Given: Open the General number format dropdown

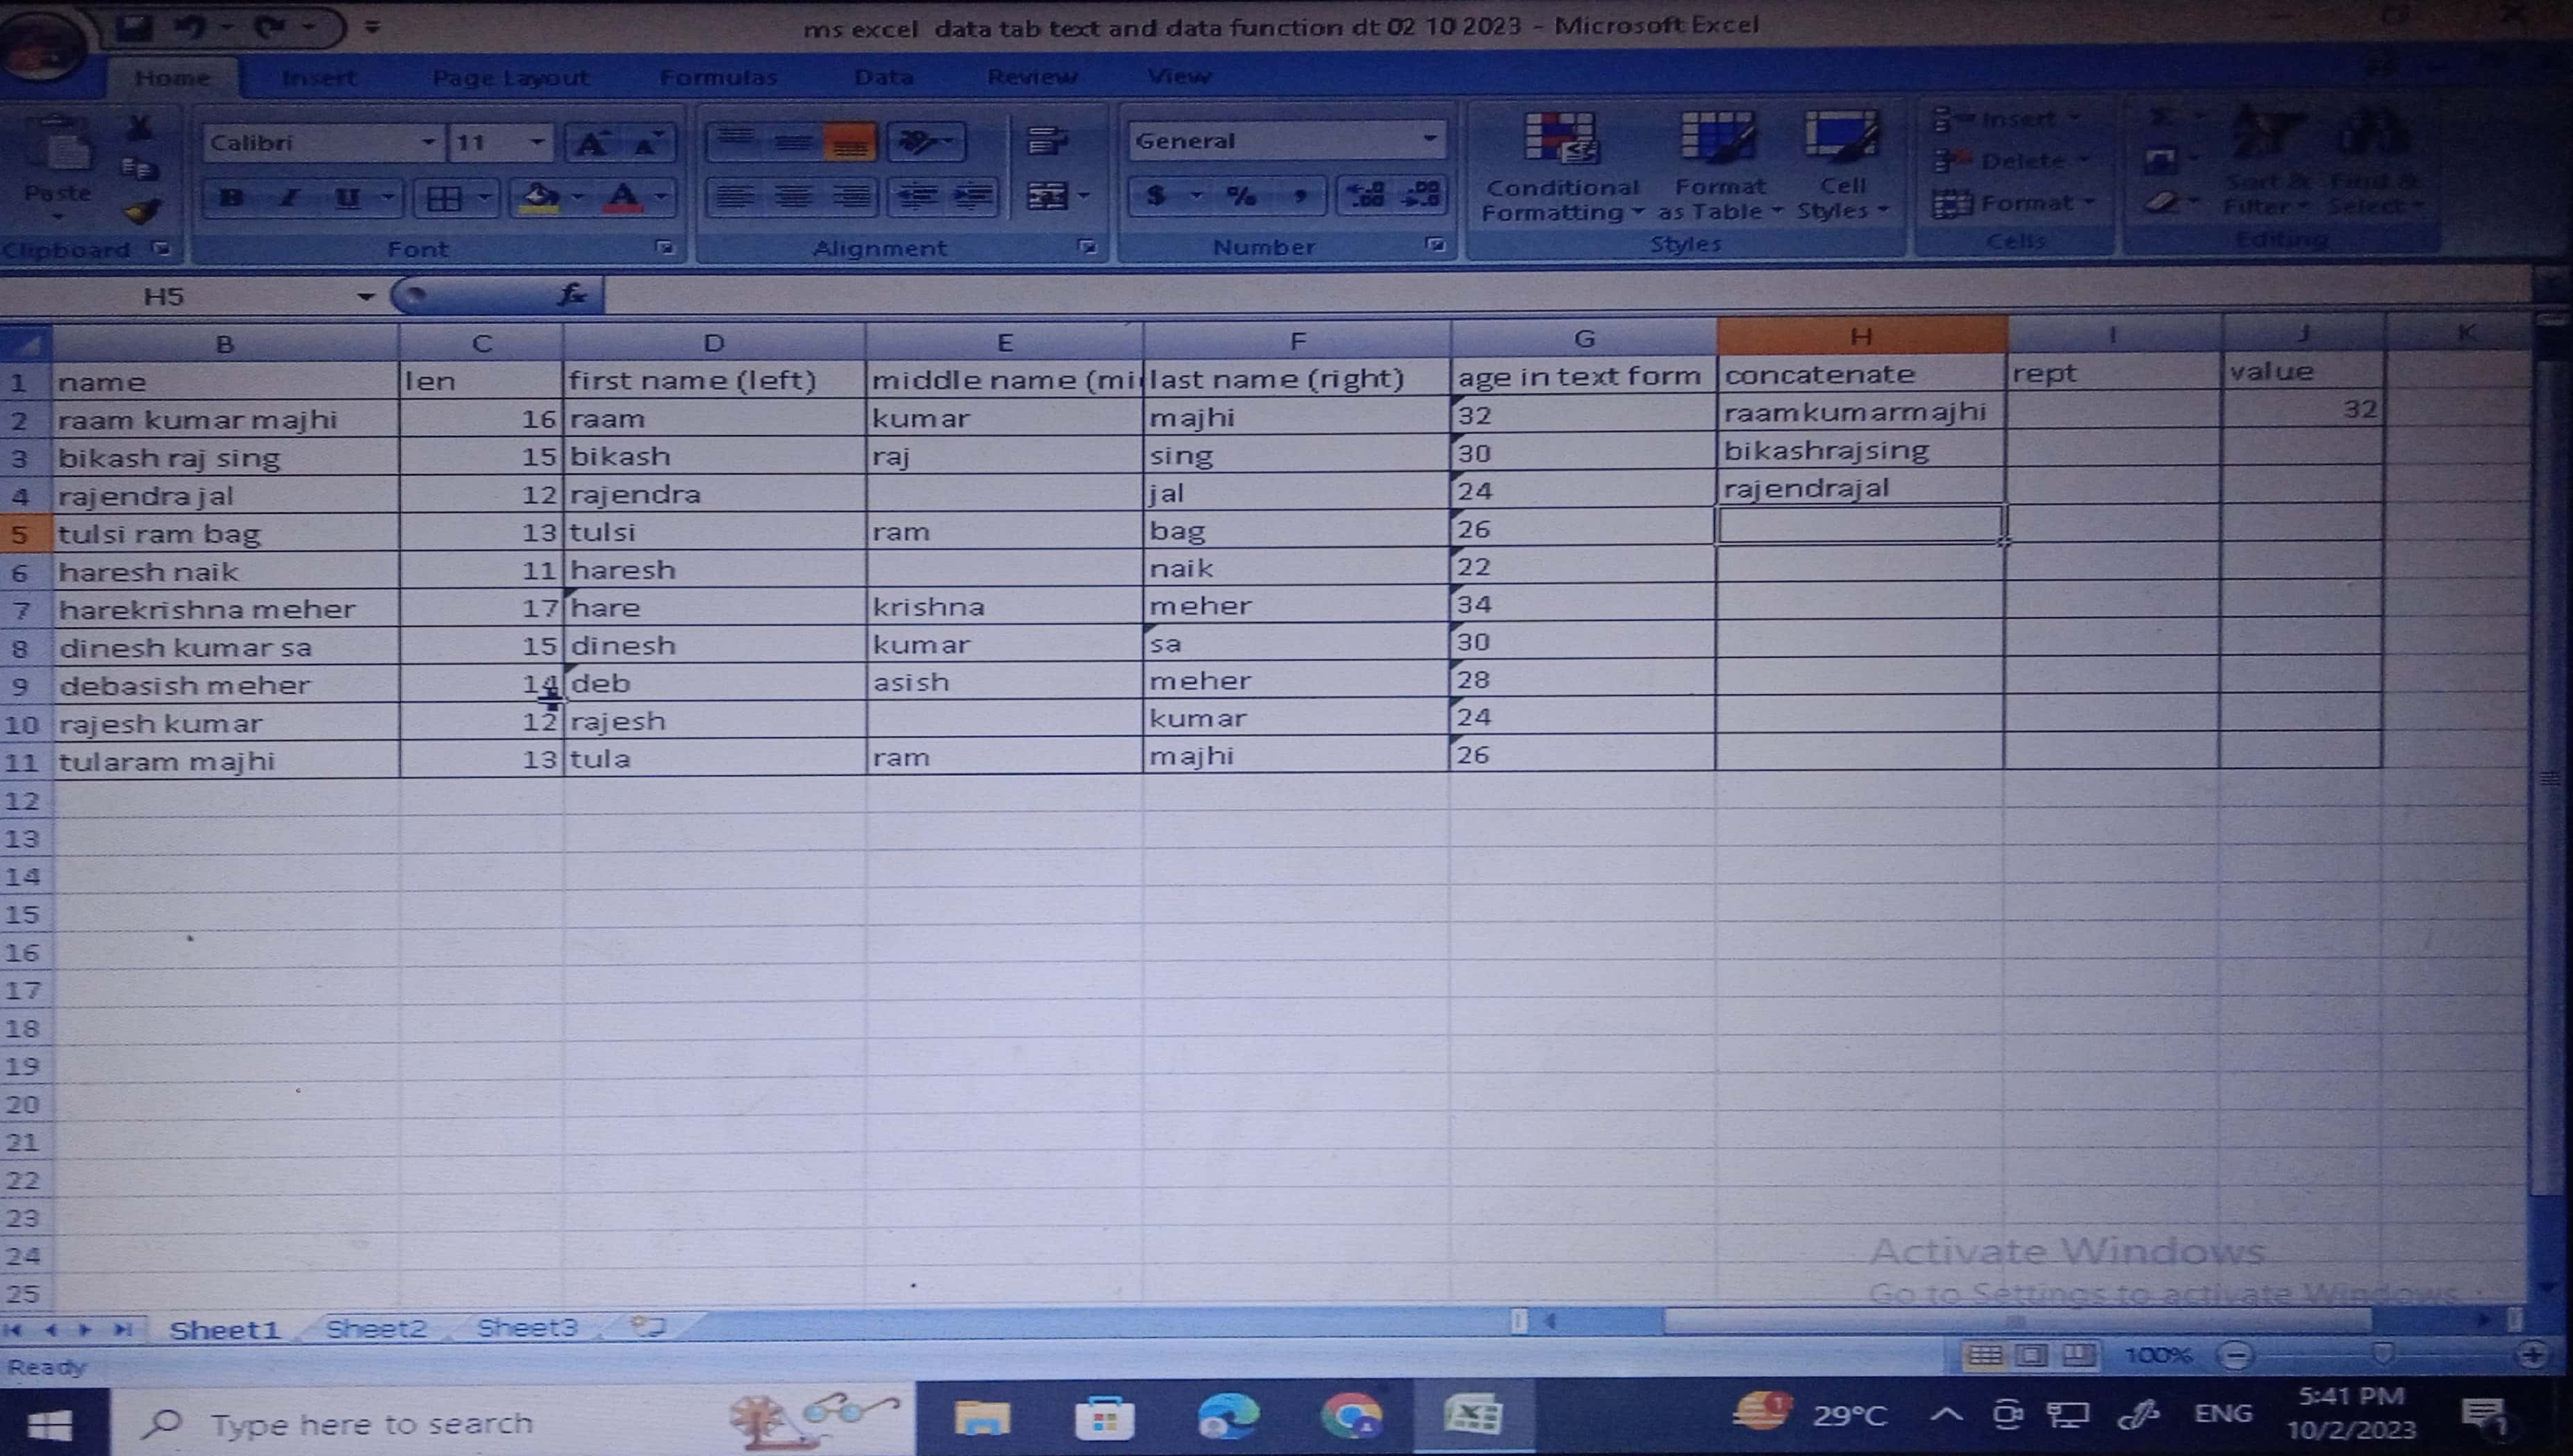Looking at the screenshot, I should coord(1430,140).
